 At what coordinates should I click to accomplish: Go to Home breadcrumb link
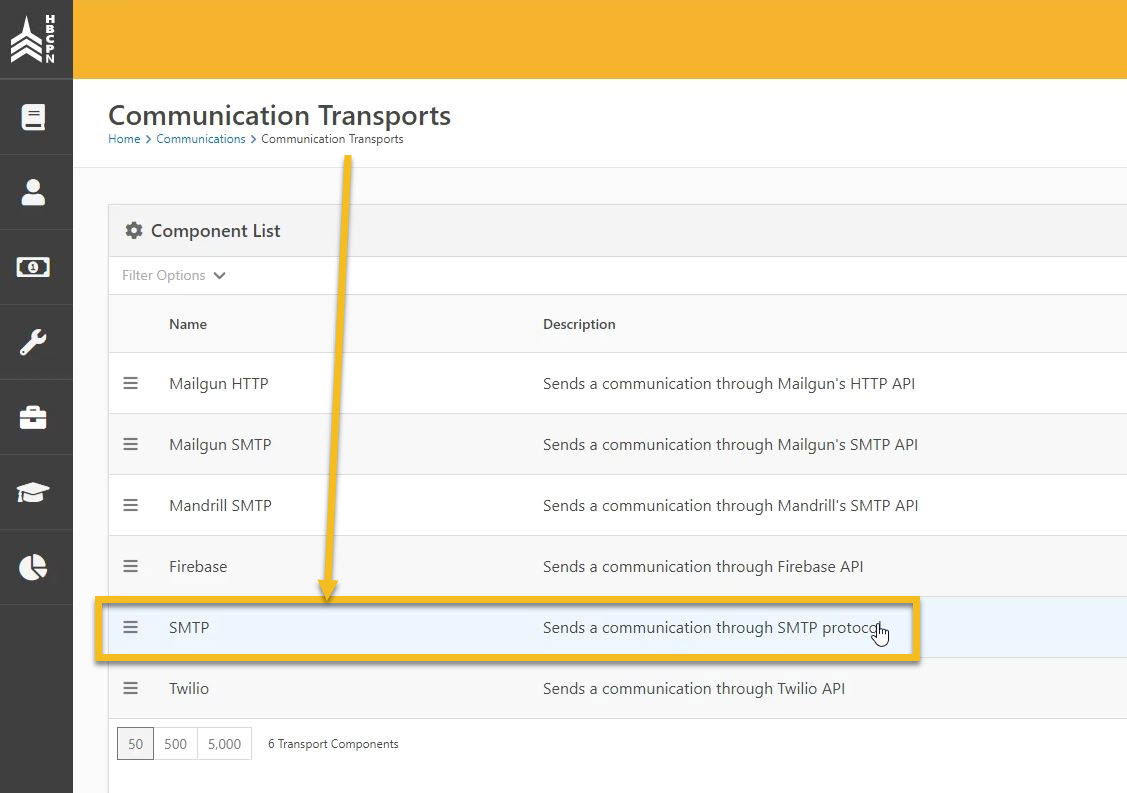[124, 139]
